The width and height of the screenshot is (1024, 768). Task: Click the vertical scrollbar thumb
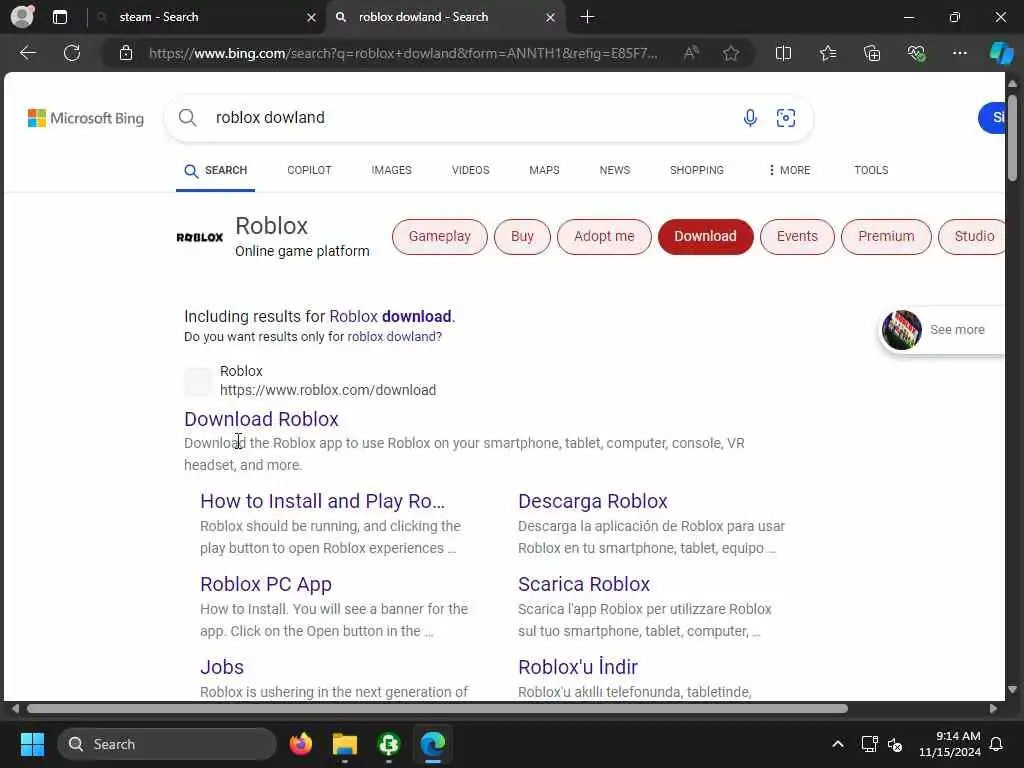point(1012,138)
